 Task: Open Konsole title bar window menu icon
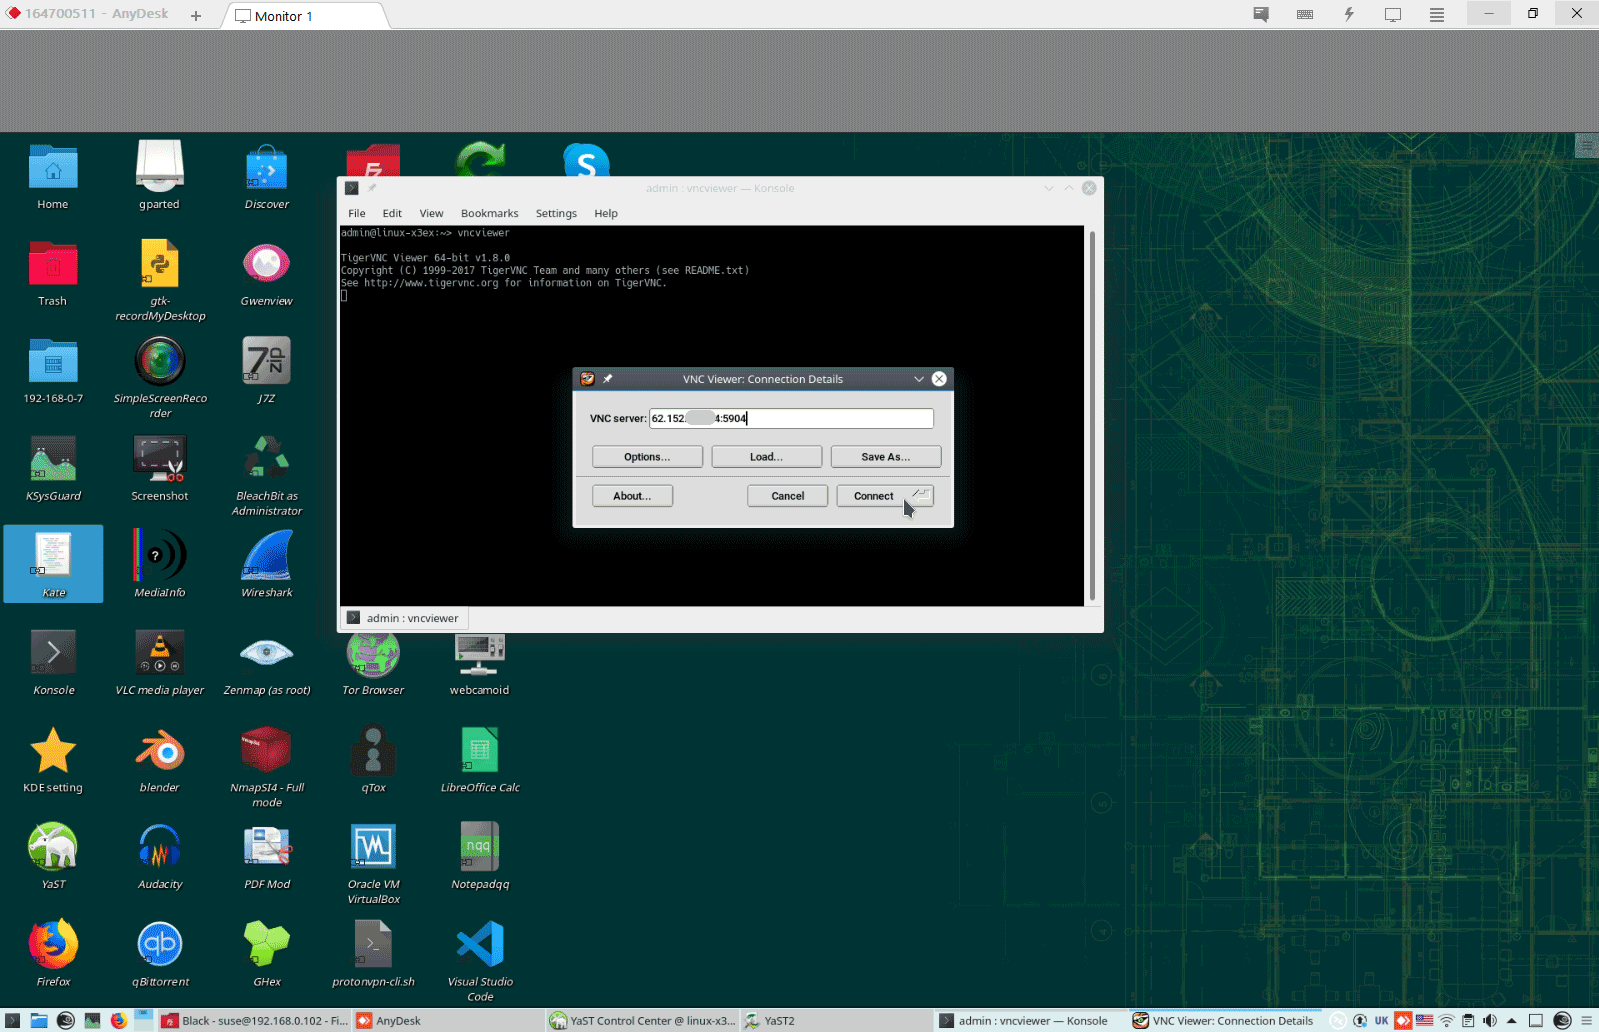click(x=351, y=188)
